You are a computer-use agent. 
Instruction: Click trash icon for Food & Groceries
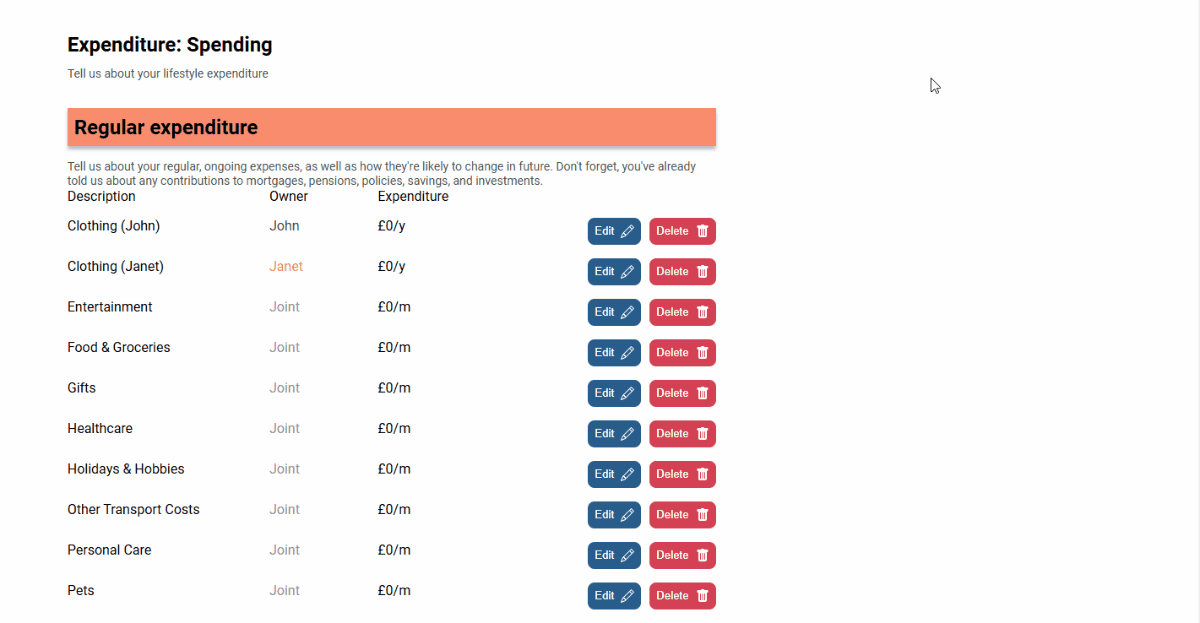pyautogui.click(x=703, y=353)
